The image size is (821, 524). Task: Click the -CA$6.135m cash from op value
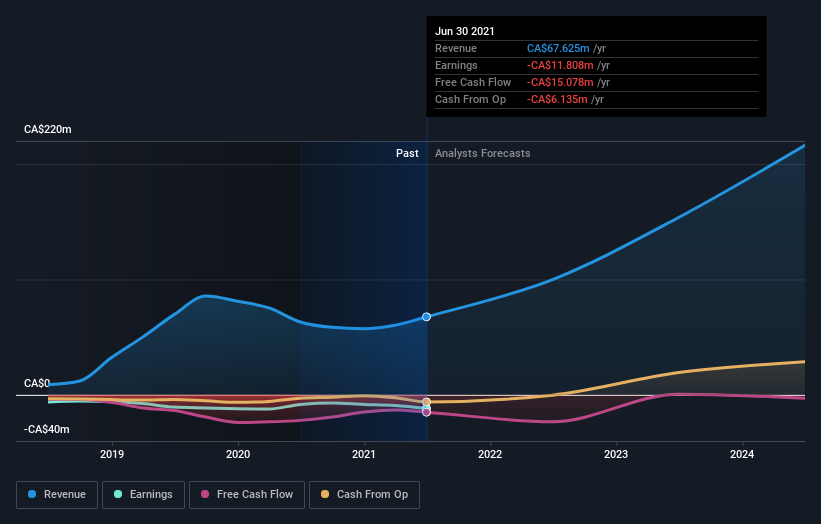[557, 99]
